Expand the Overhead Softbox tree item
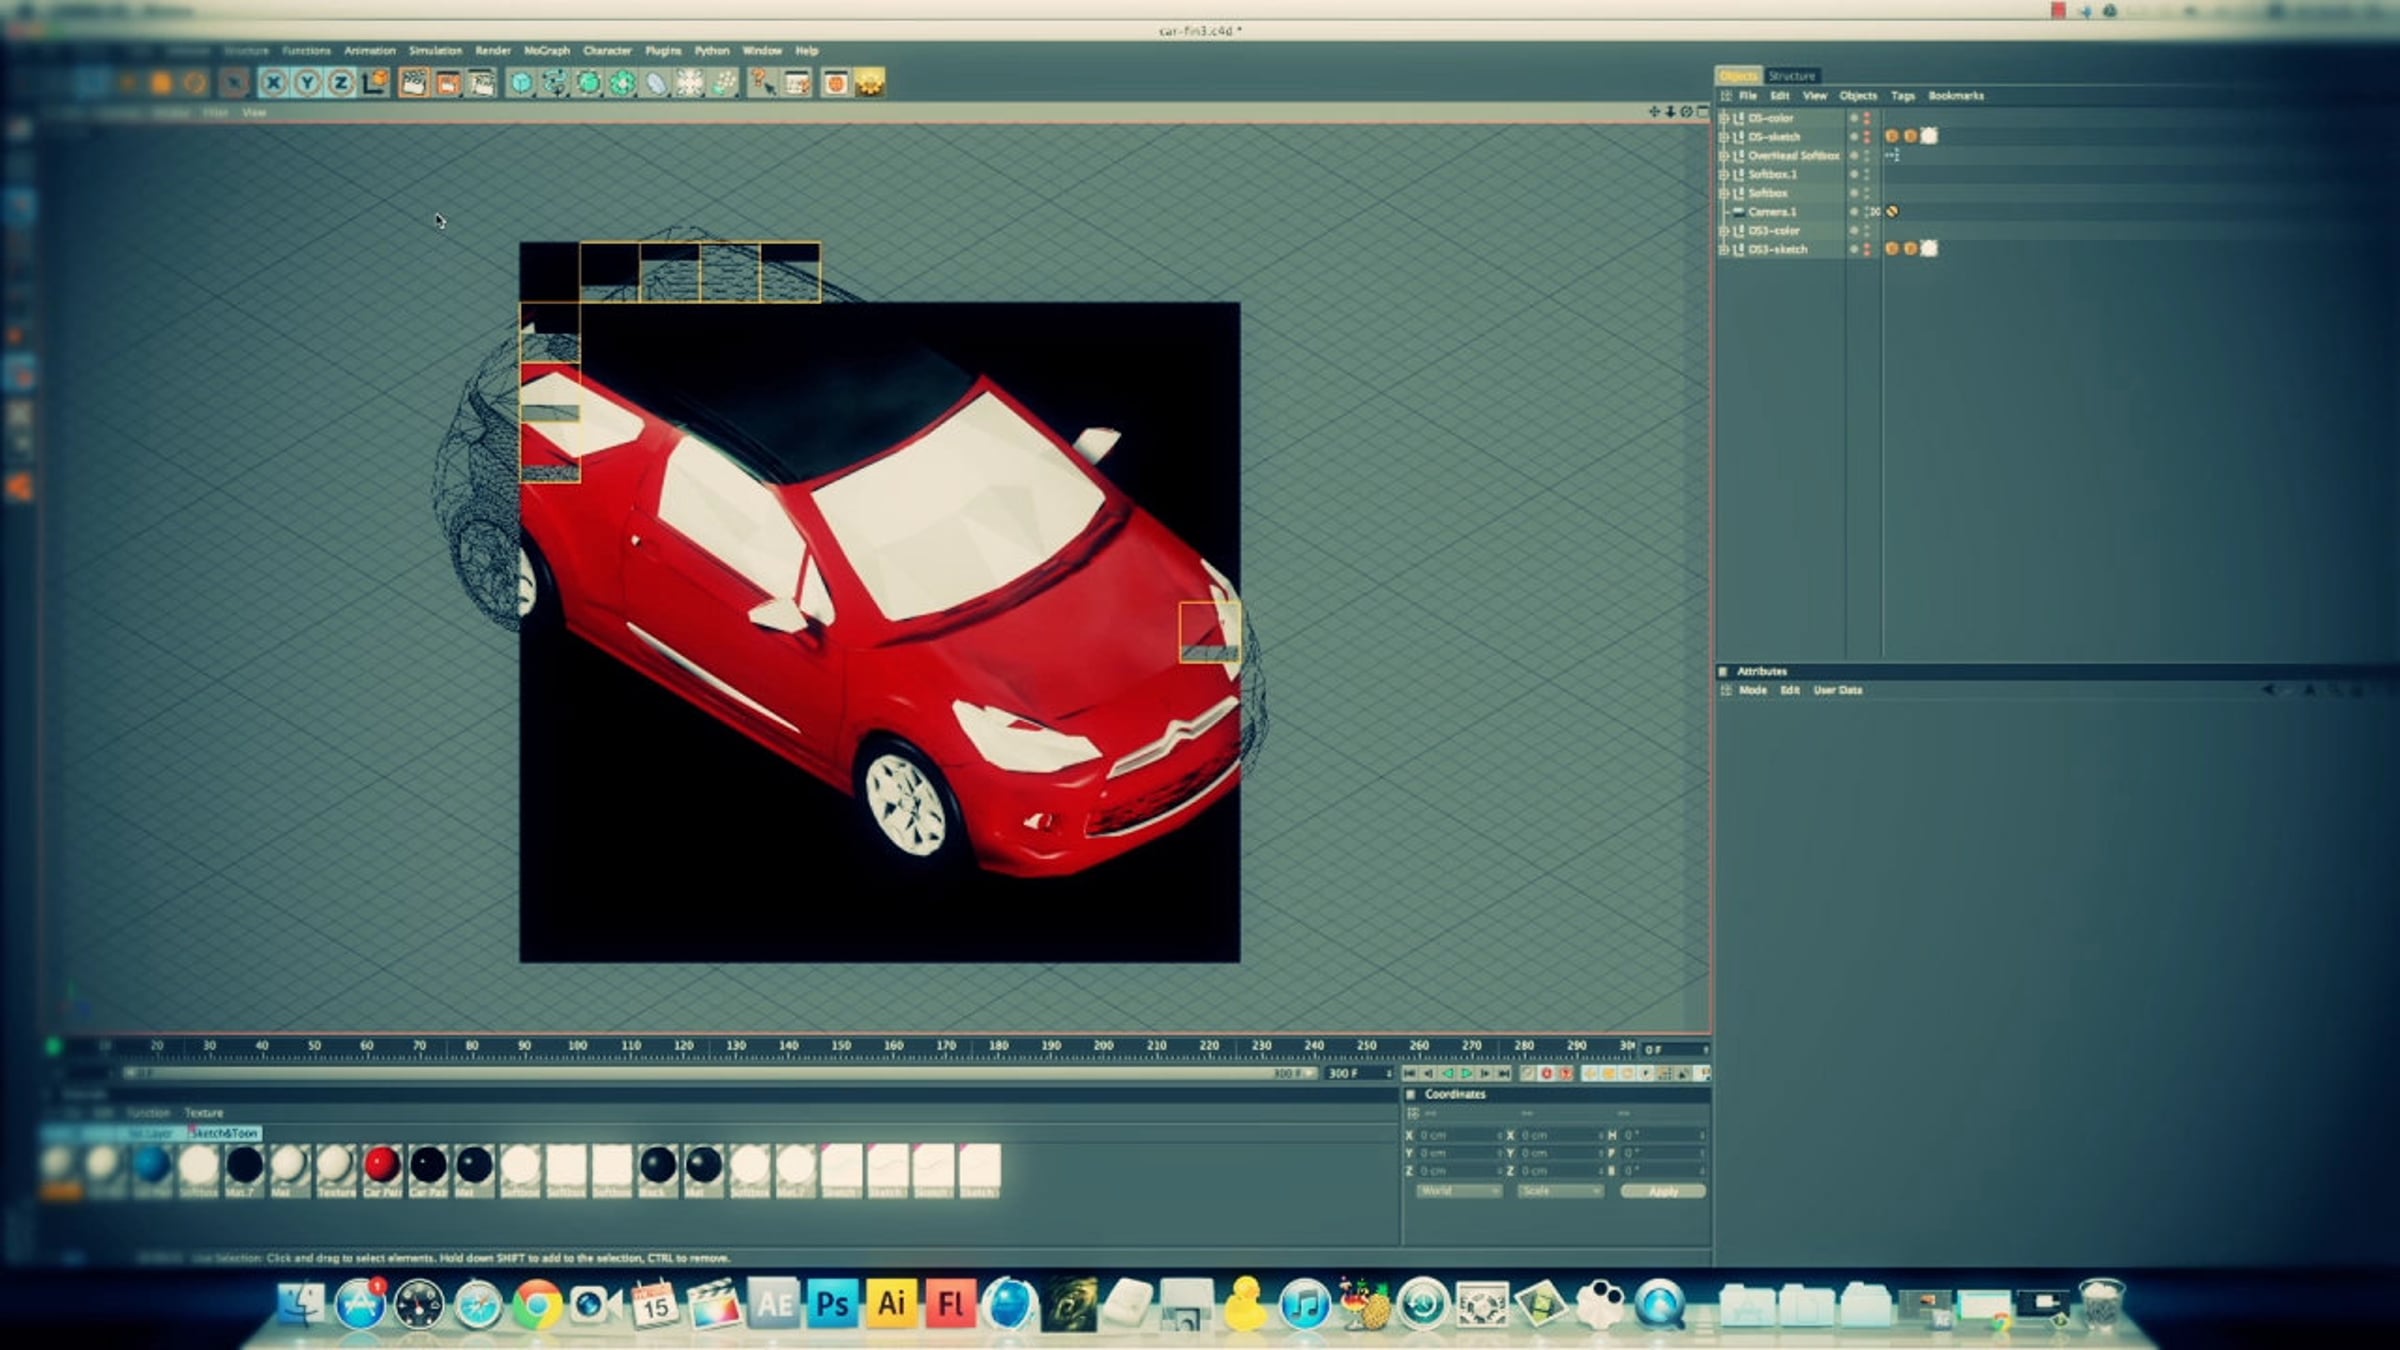This screenshot has width=2400, height=1350. tap(1723, 156)
